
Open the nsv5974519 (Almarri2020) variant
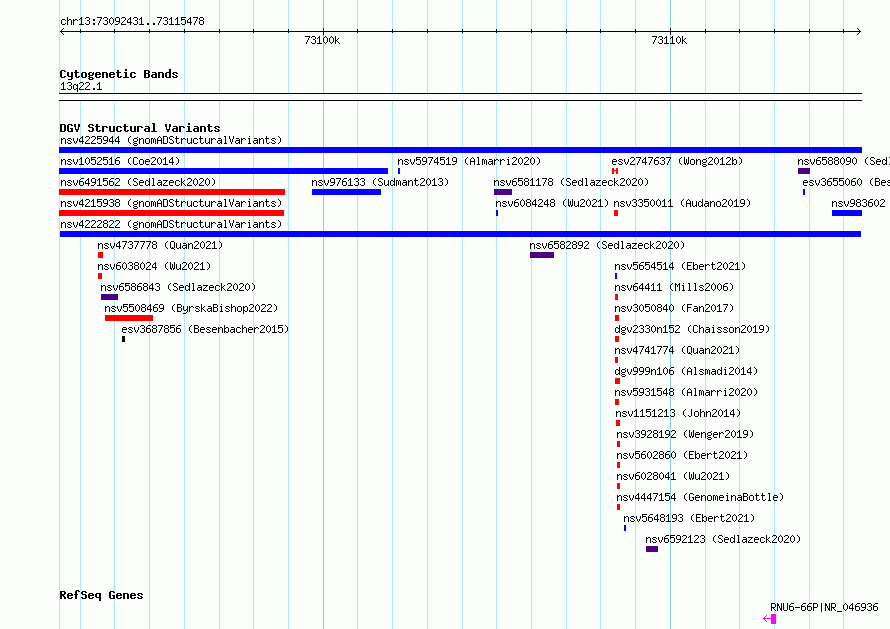pyautogui.click(x=469, y=161)
